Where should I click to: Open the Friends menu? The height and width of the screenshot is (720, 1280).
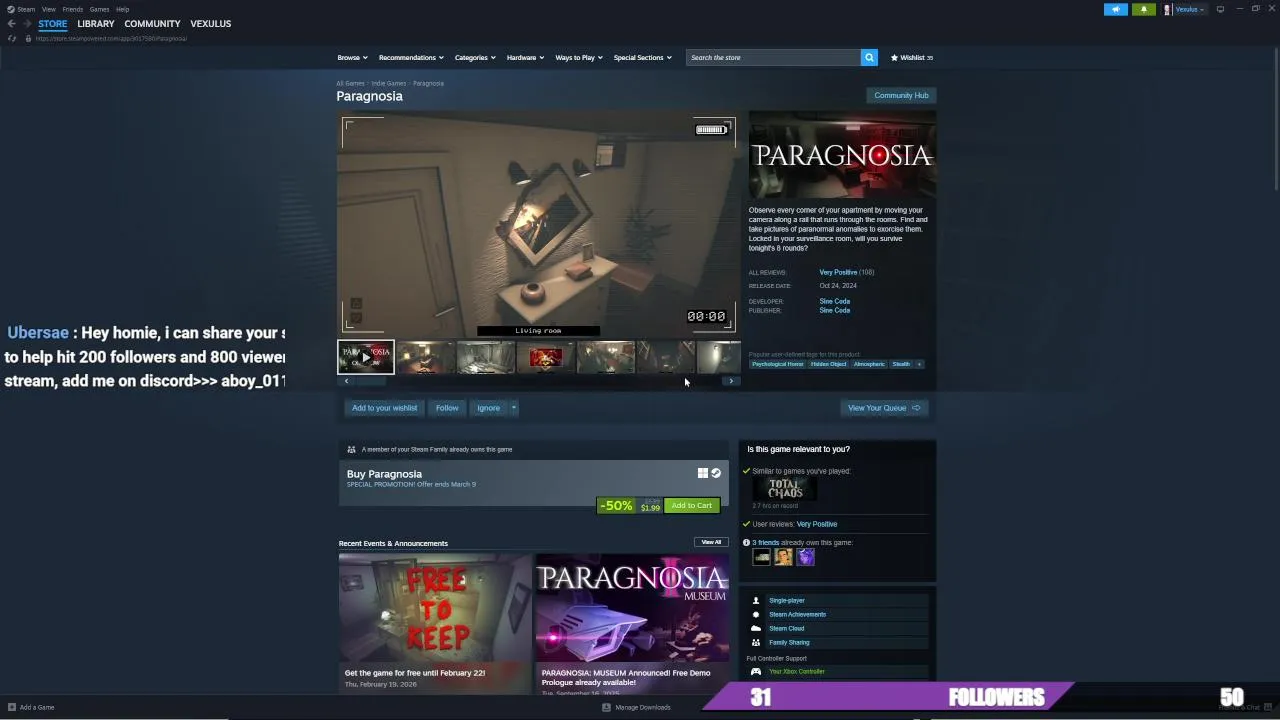(72, 9)
